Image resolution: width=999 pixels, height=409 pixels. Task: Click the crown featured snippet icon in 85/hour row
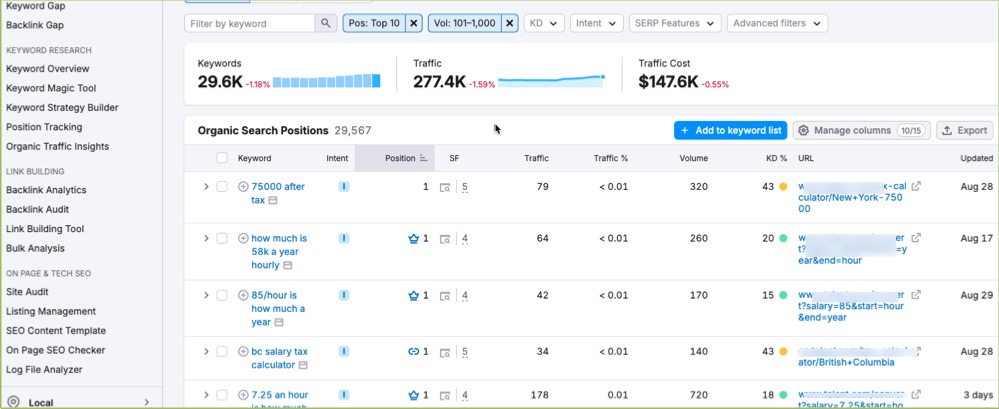click(413, 296)
